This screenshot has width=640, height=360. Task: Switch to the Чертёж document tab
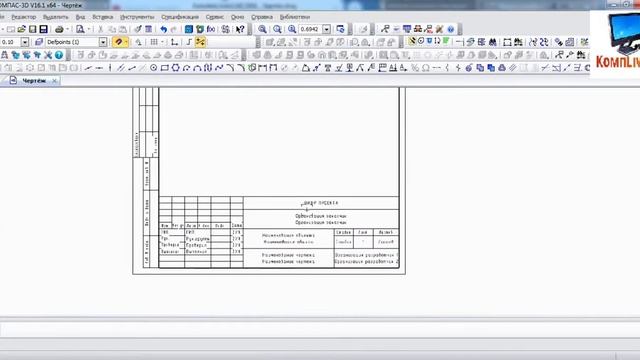[x=33, y=81]
